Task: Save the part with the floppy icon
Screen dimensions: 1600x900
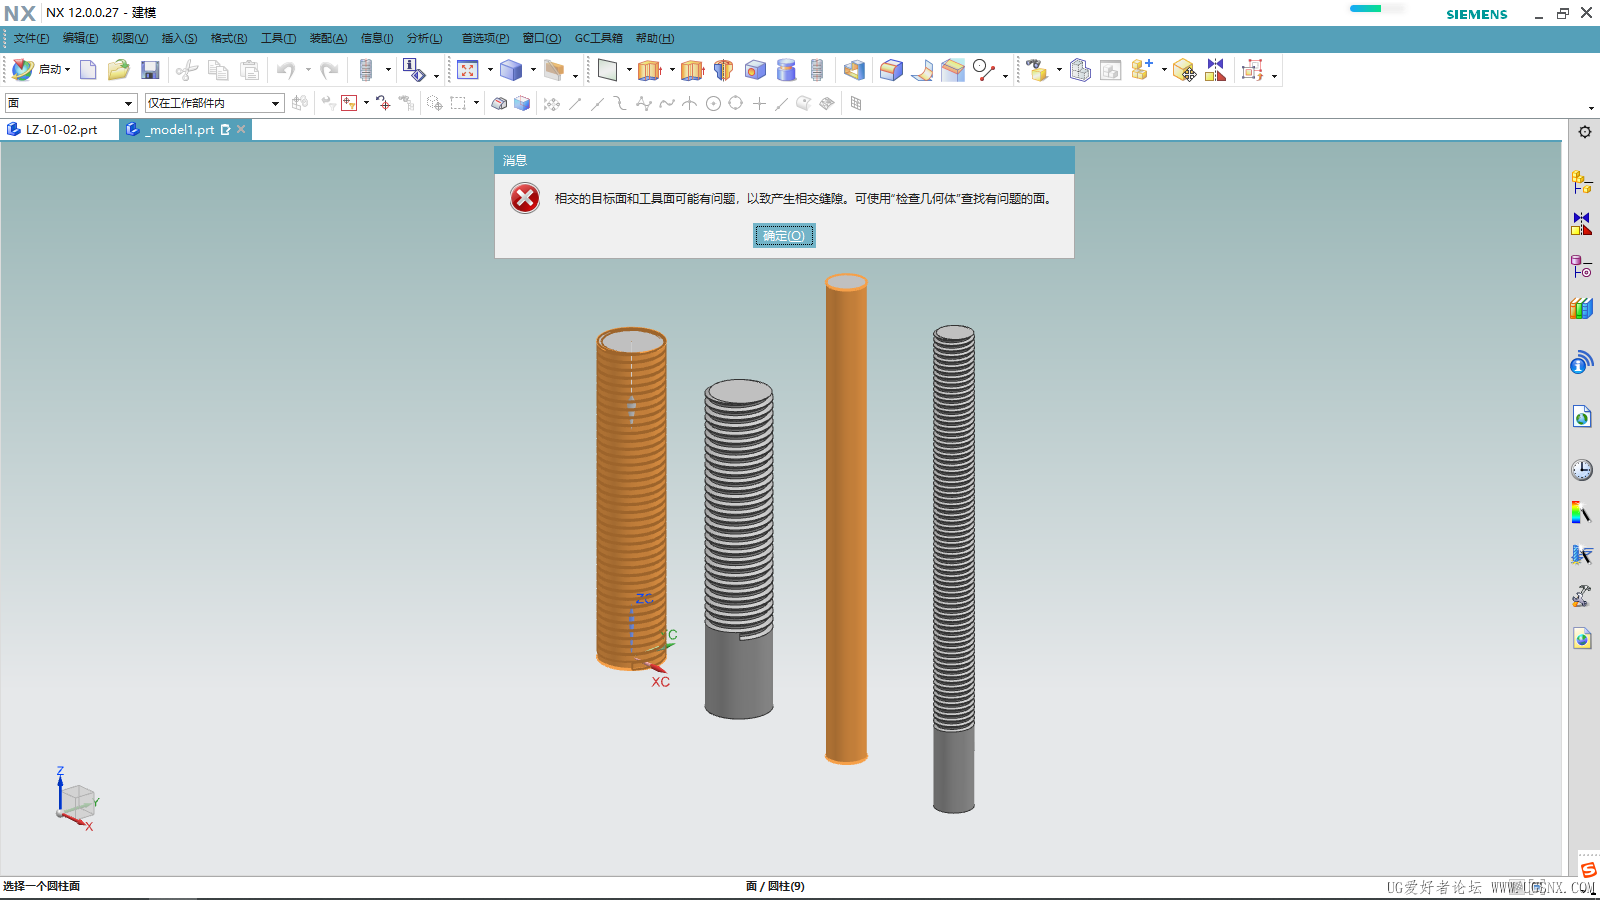Action: click(x=150, y=70)
